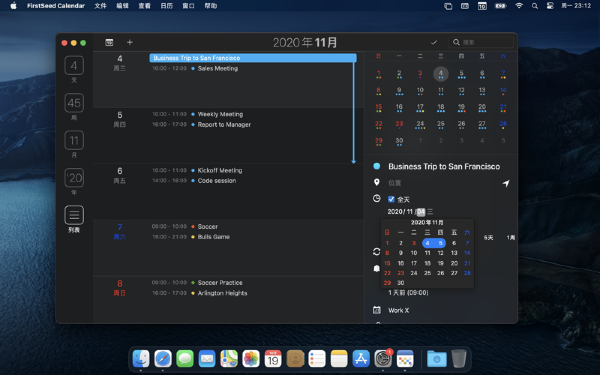Image resolution: width=600 pixels, height=375 pixels.
Task: Select the highlighted day 04 in date field
Action: 421,212
